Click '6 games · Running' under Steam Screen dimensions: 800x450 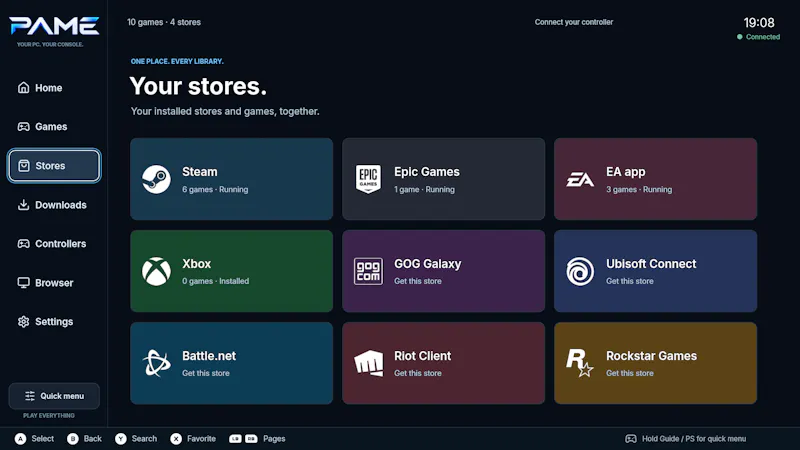pyautogui.click(x=215, y=189)
